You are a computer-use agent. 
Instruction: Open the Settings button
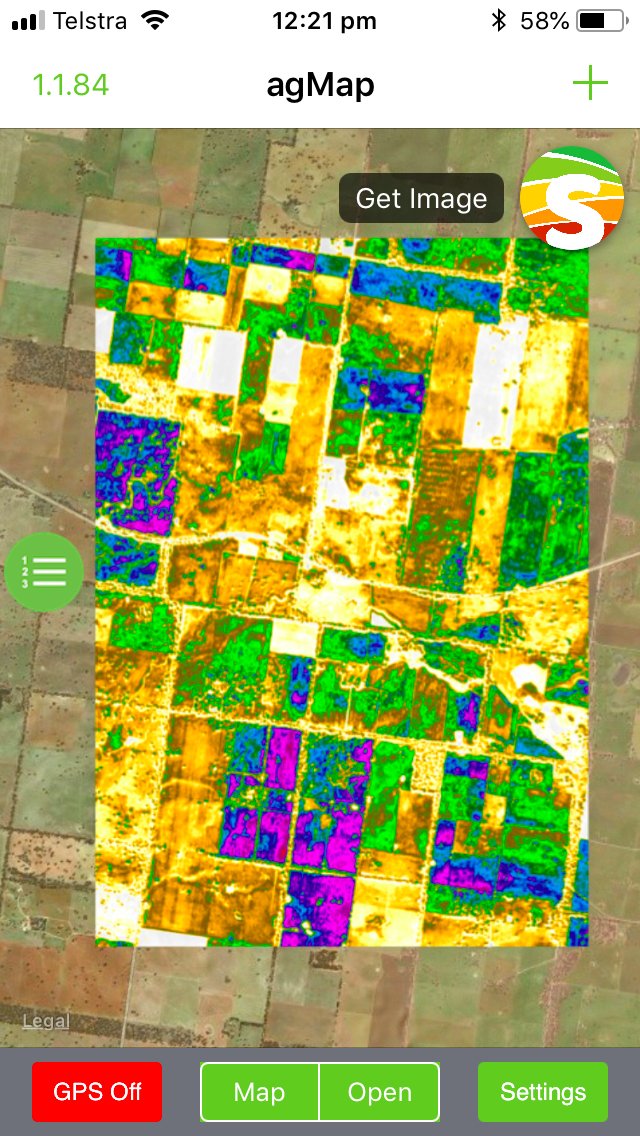[543, 1092]
